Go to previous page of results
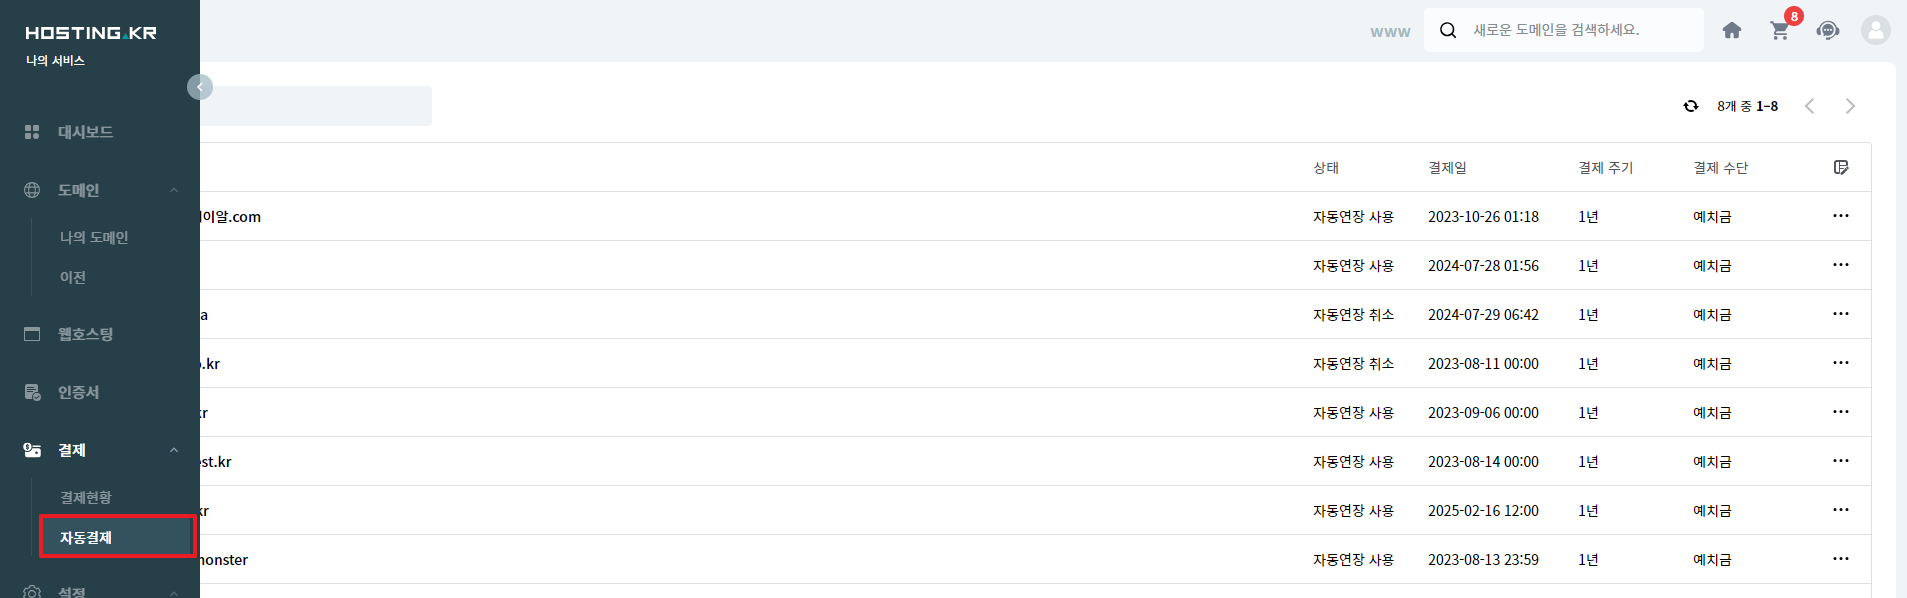The width and height of the screenshot is (1907, 598). [1809, 106]
